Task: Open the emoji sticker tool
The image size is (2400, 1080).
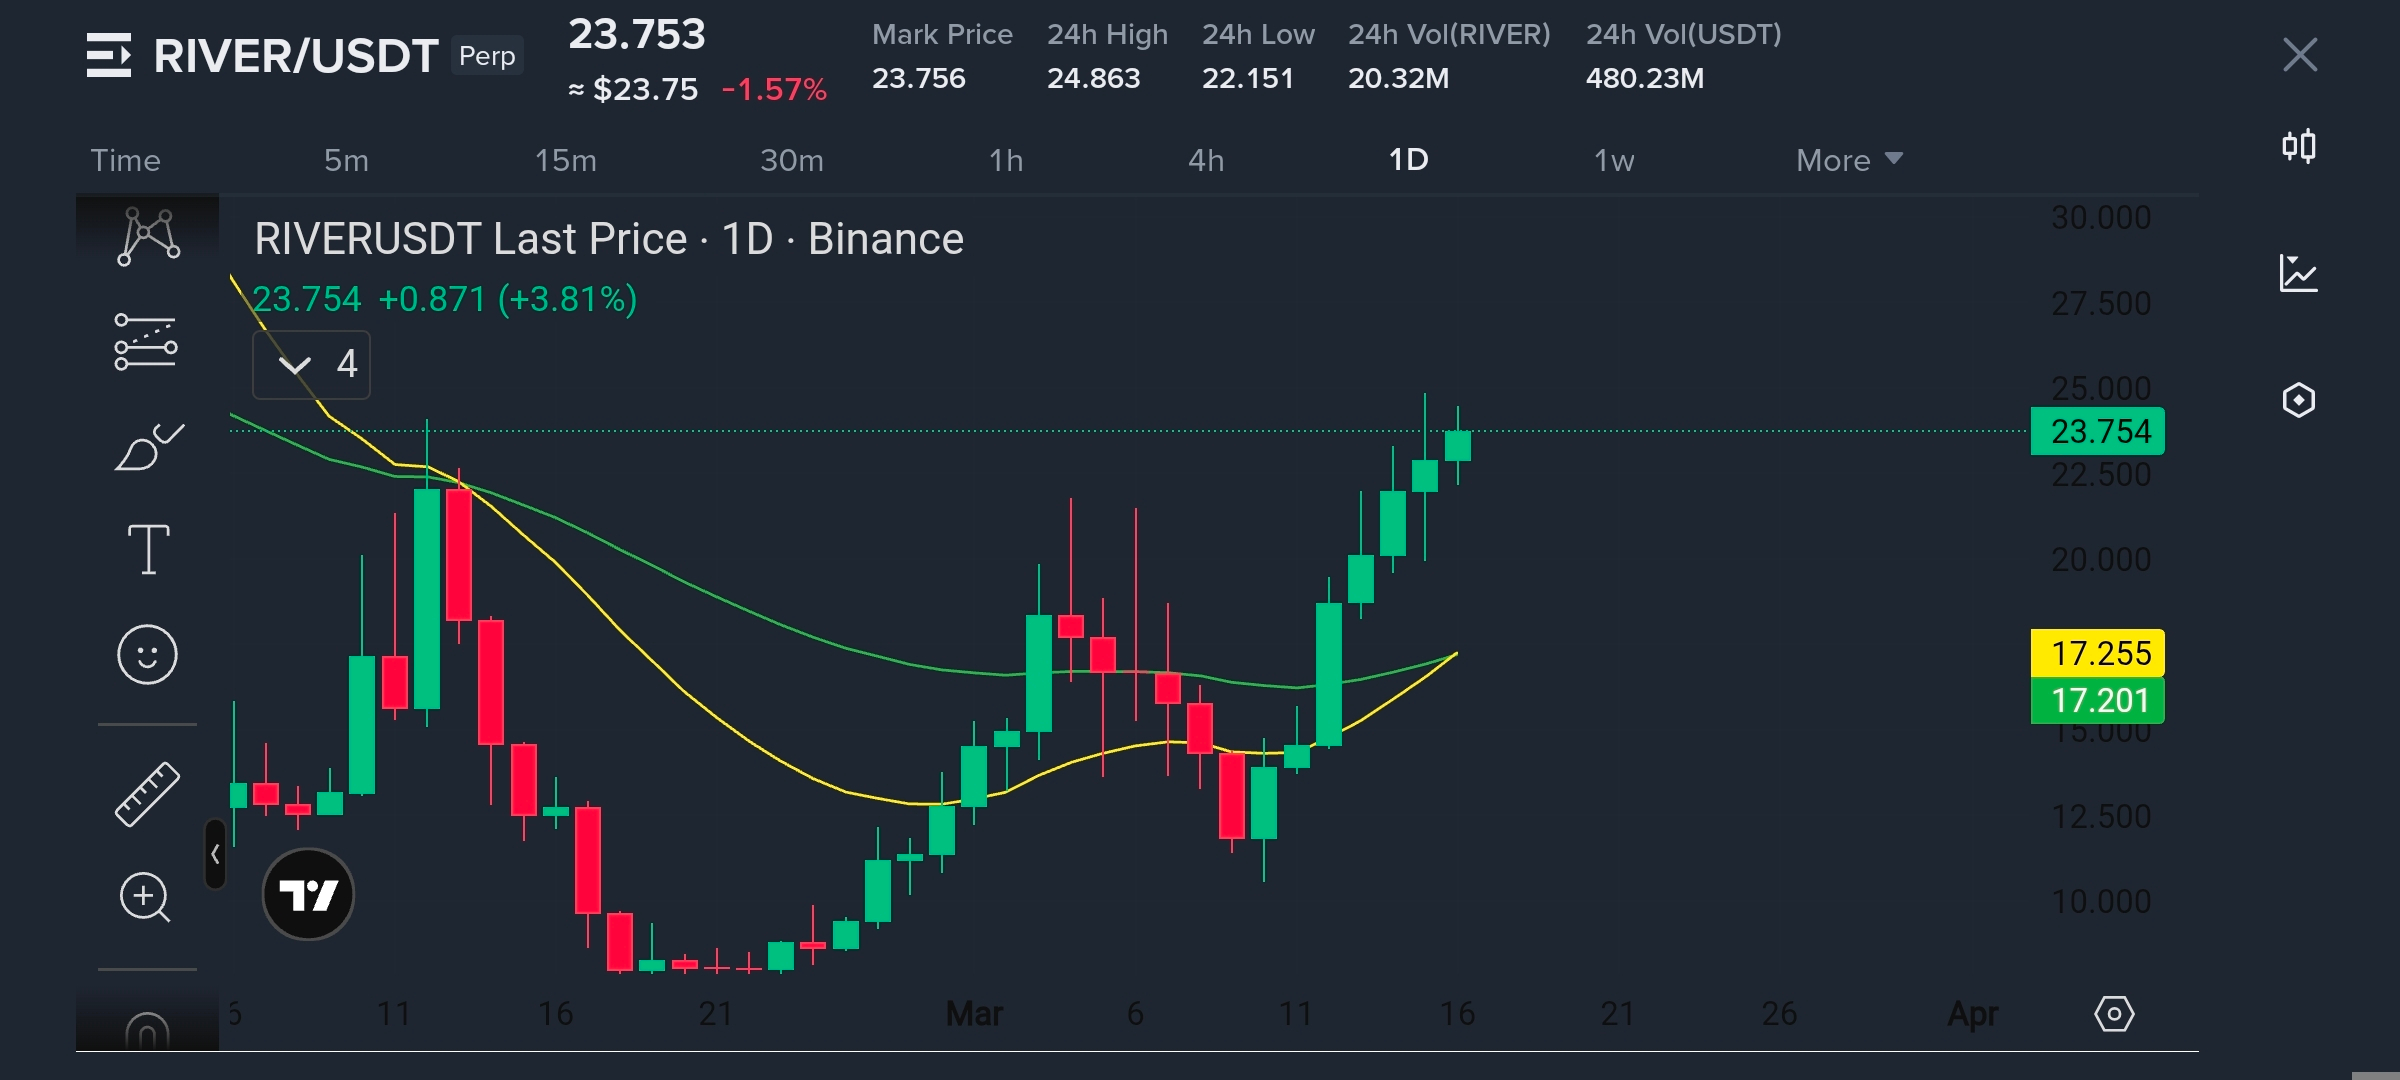Action: tap(147, 655)
